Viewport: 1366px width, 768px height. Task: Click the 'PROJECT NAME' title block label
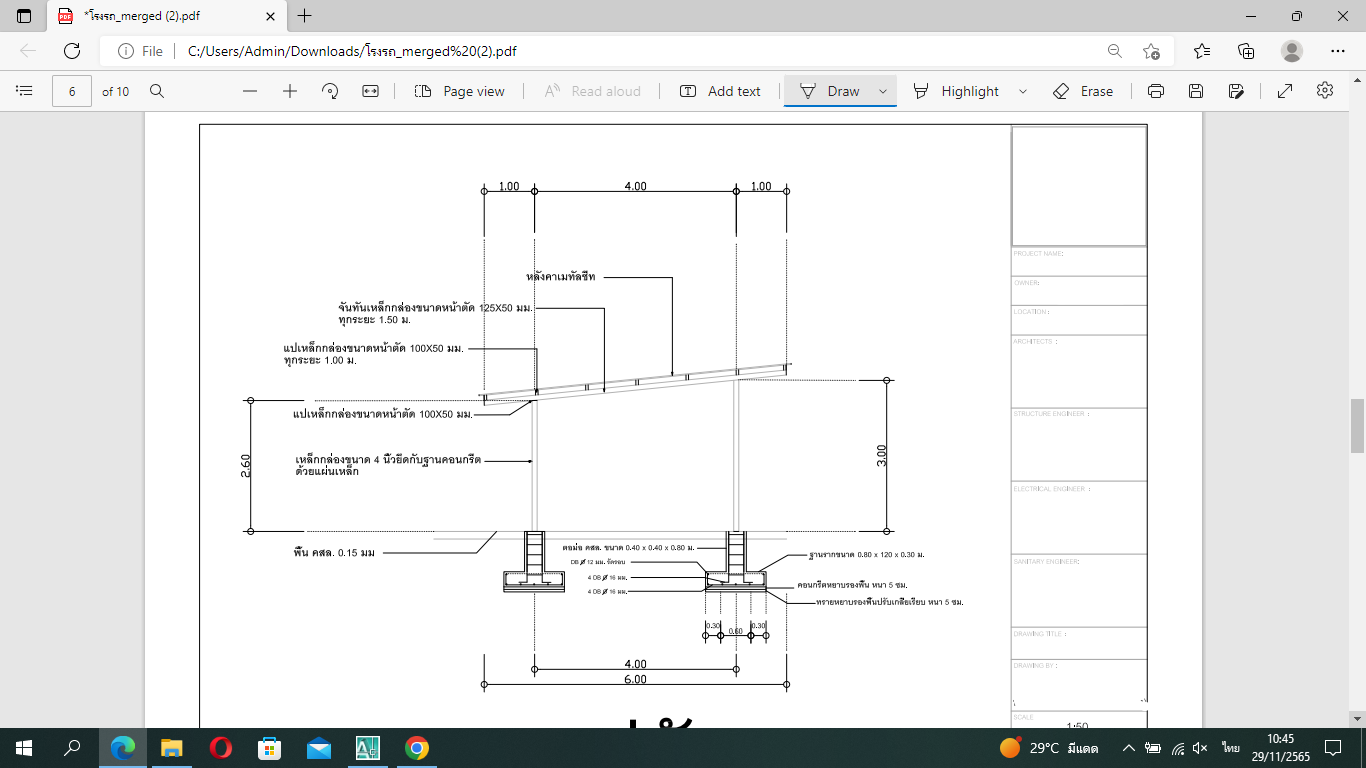(1038, 254)
